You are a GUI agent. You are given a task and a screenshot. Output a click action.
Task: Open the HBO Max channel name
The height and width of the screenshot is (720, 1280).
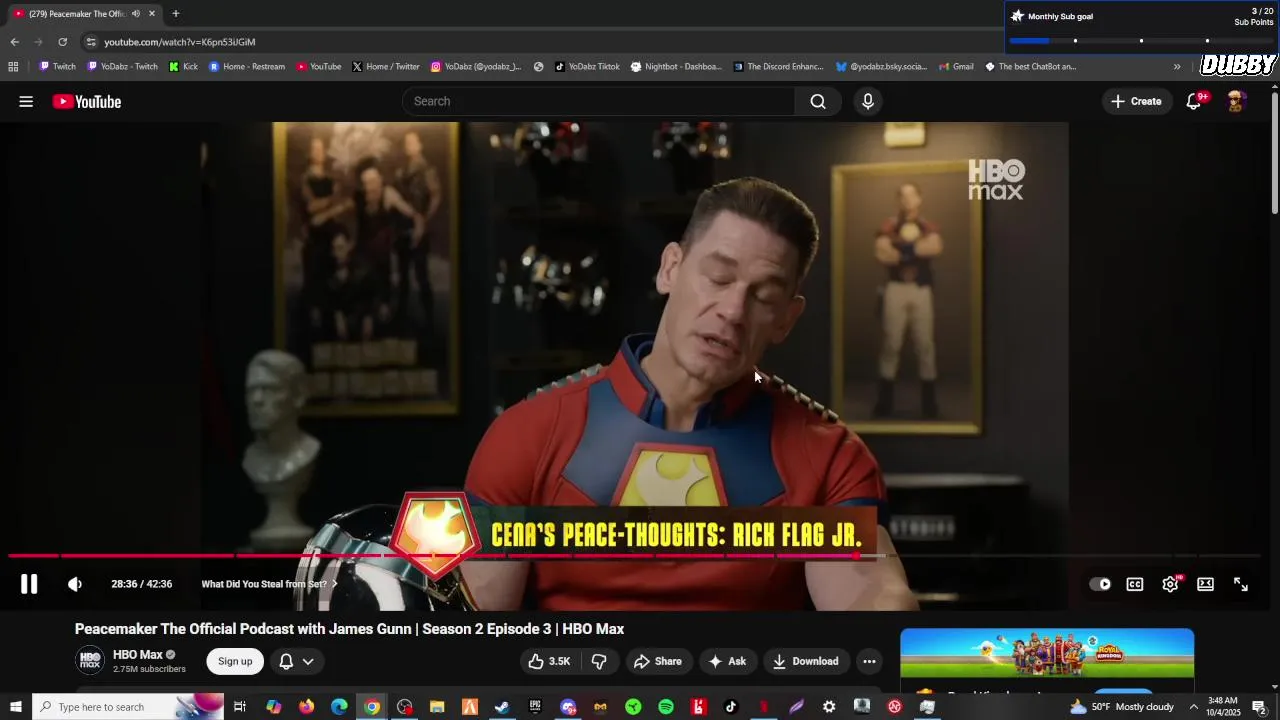coord(138,655)
